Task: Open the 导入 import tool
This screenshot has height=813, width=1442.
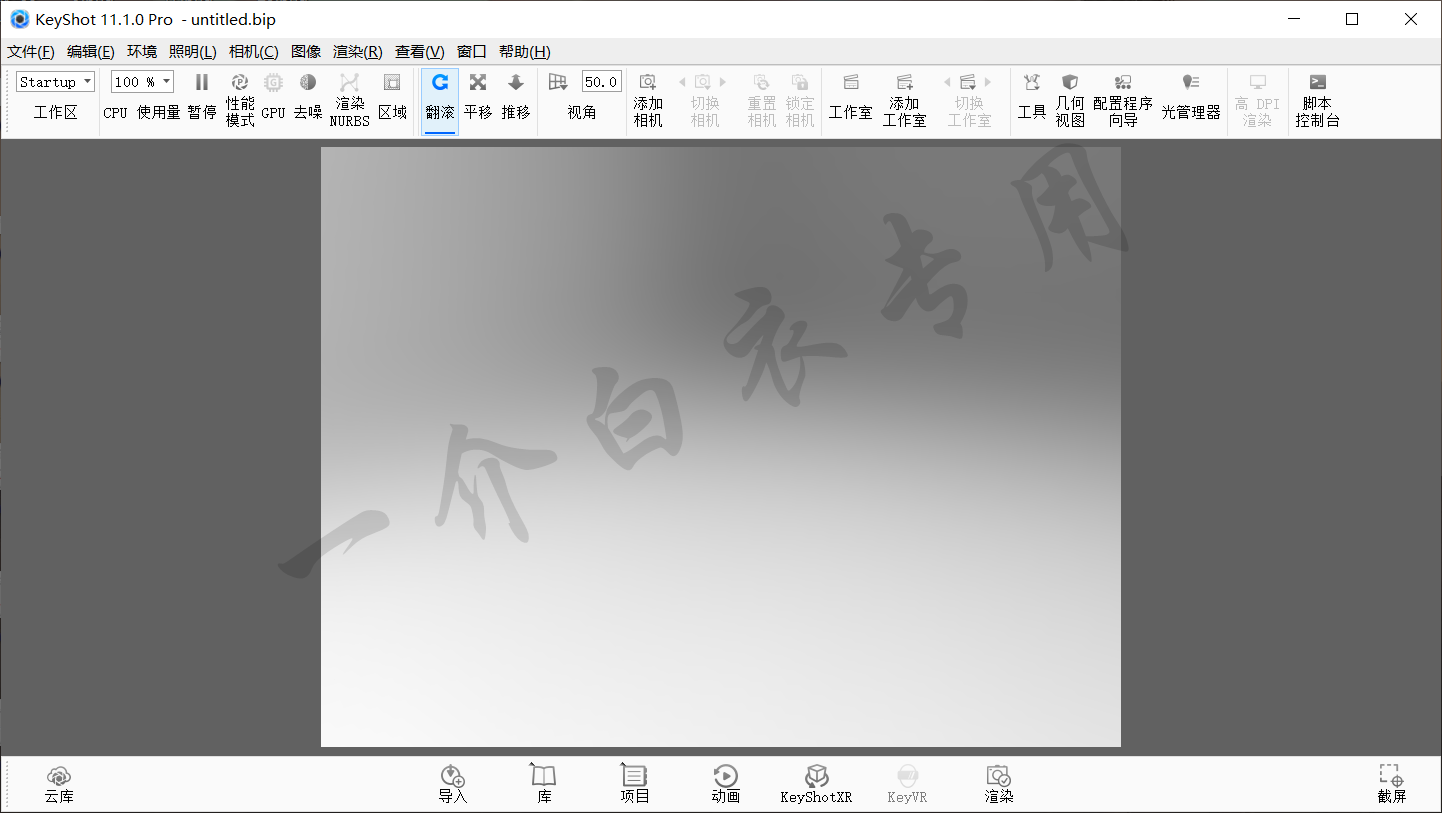Action: click(x=452, y=783)
